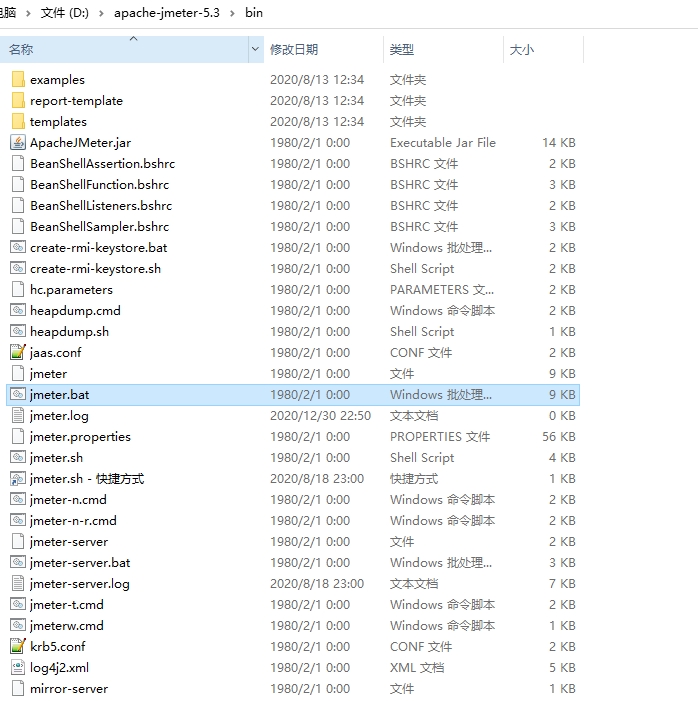The image size is (698, 701).
Task: Select the jmeter-server file name
Action: pyautogui.click(x=69, y=542)
